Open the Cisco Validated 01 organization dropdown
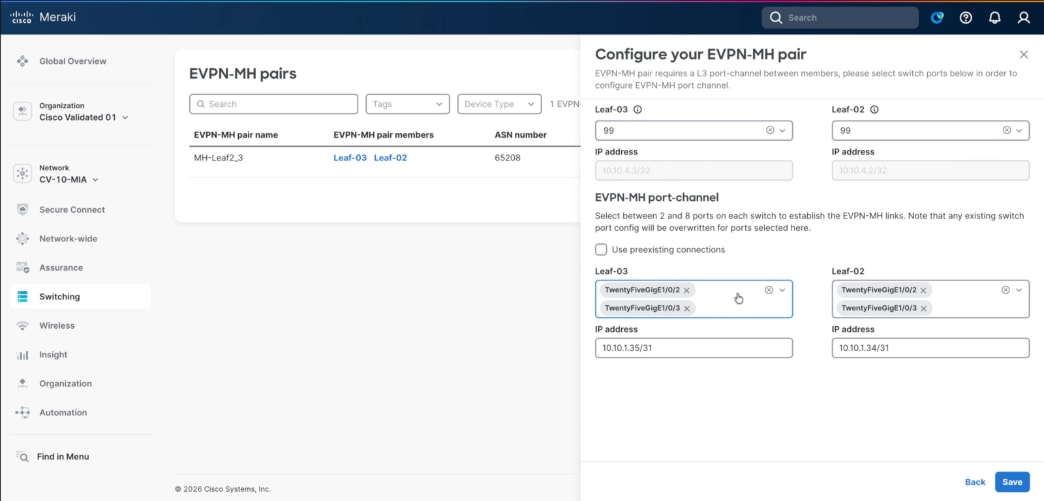Image resolution: width=1044 pixels, height=501 pixels. click(x=84, y=117)
